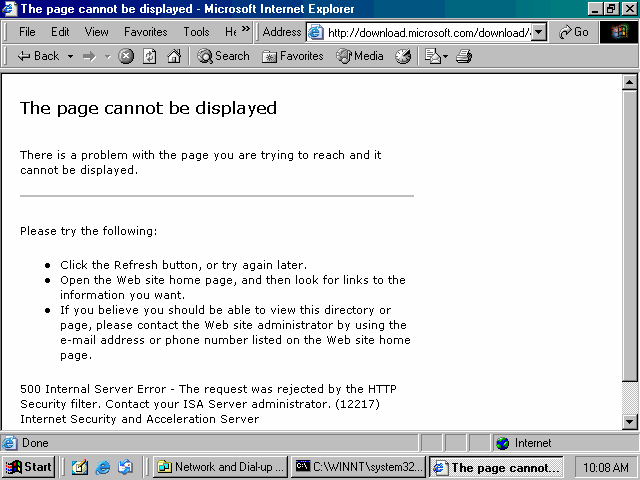The image size is (640, 480).
Task: Open the Favorites menu
Action: (145, 32)
